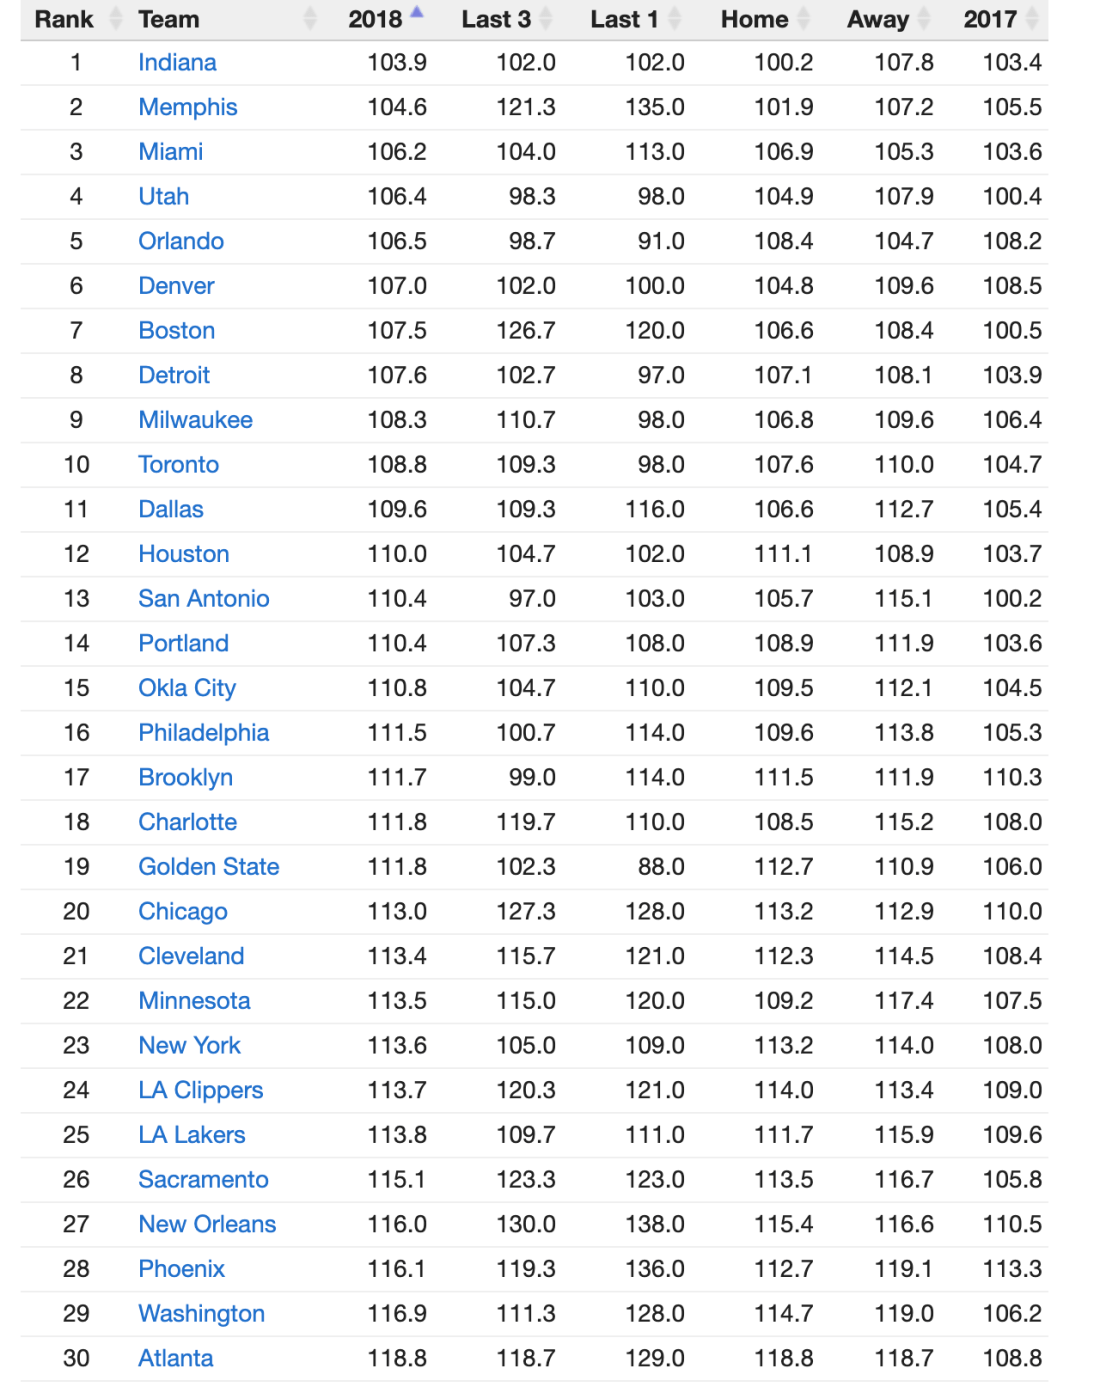Click the sort icon beside Away

pyautogui.click(x=921, y=18)
